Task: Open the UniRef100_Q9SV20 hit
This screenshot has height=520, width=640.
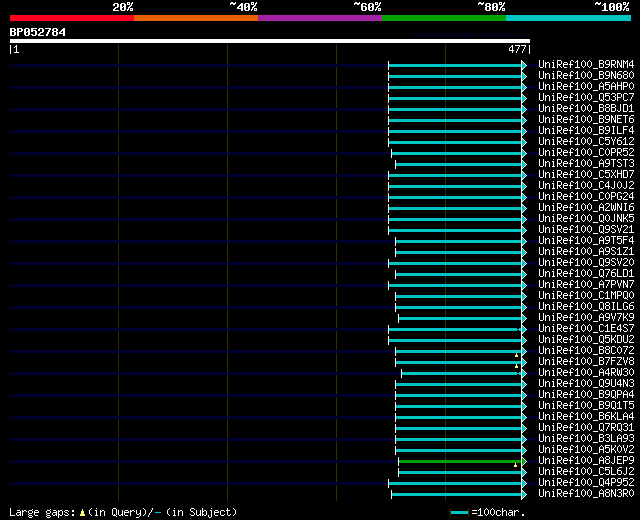Action: click(x=586, y=263)
